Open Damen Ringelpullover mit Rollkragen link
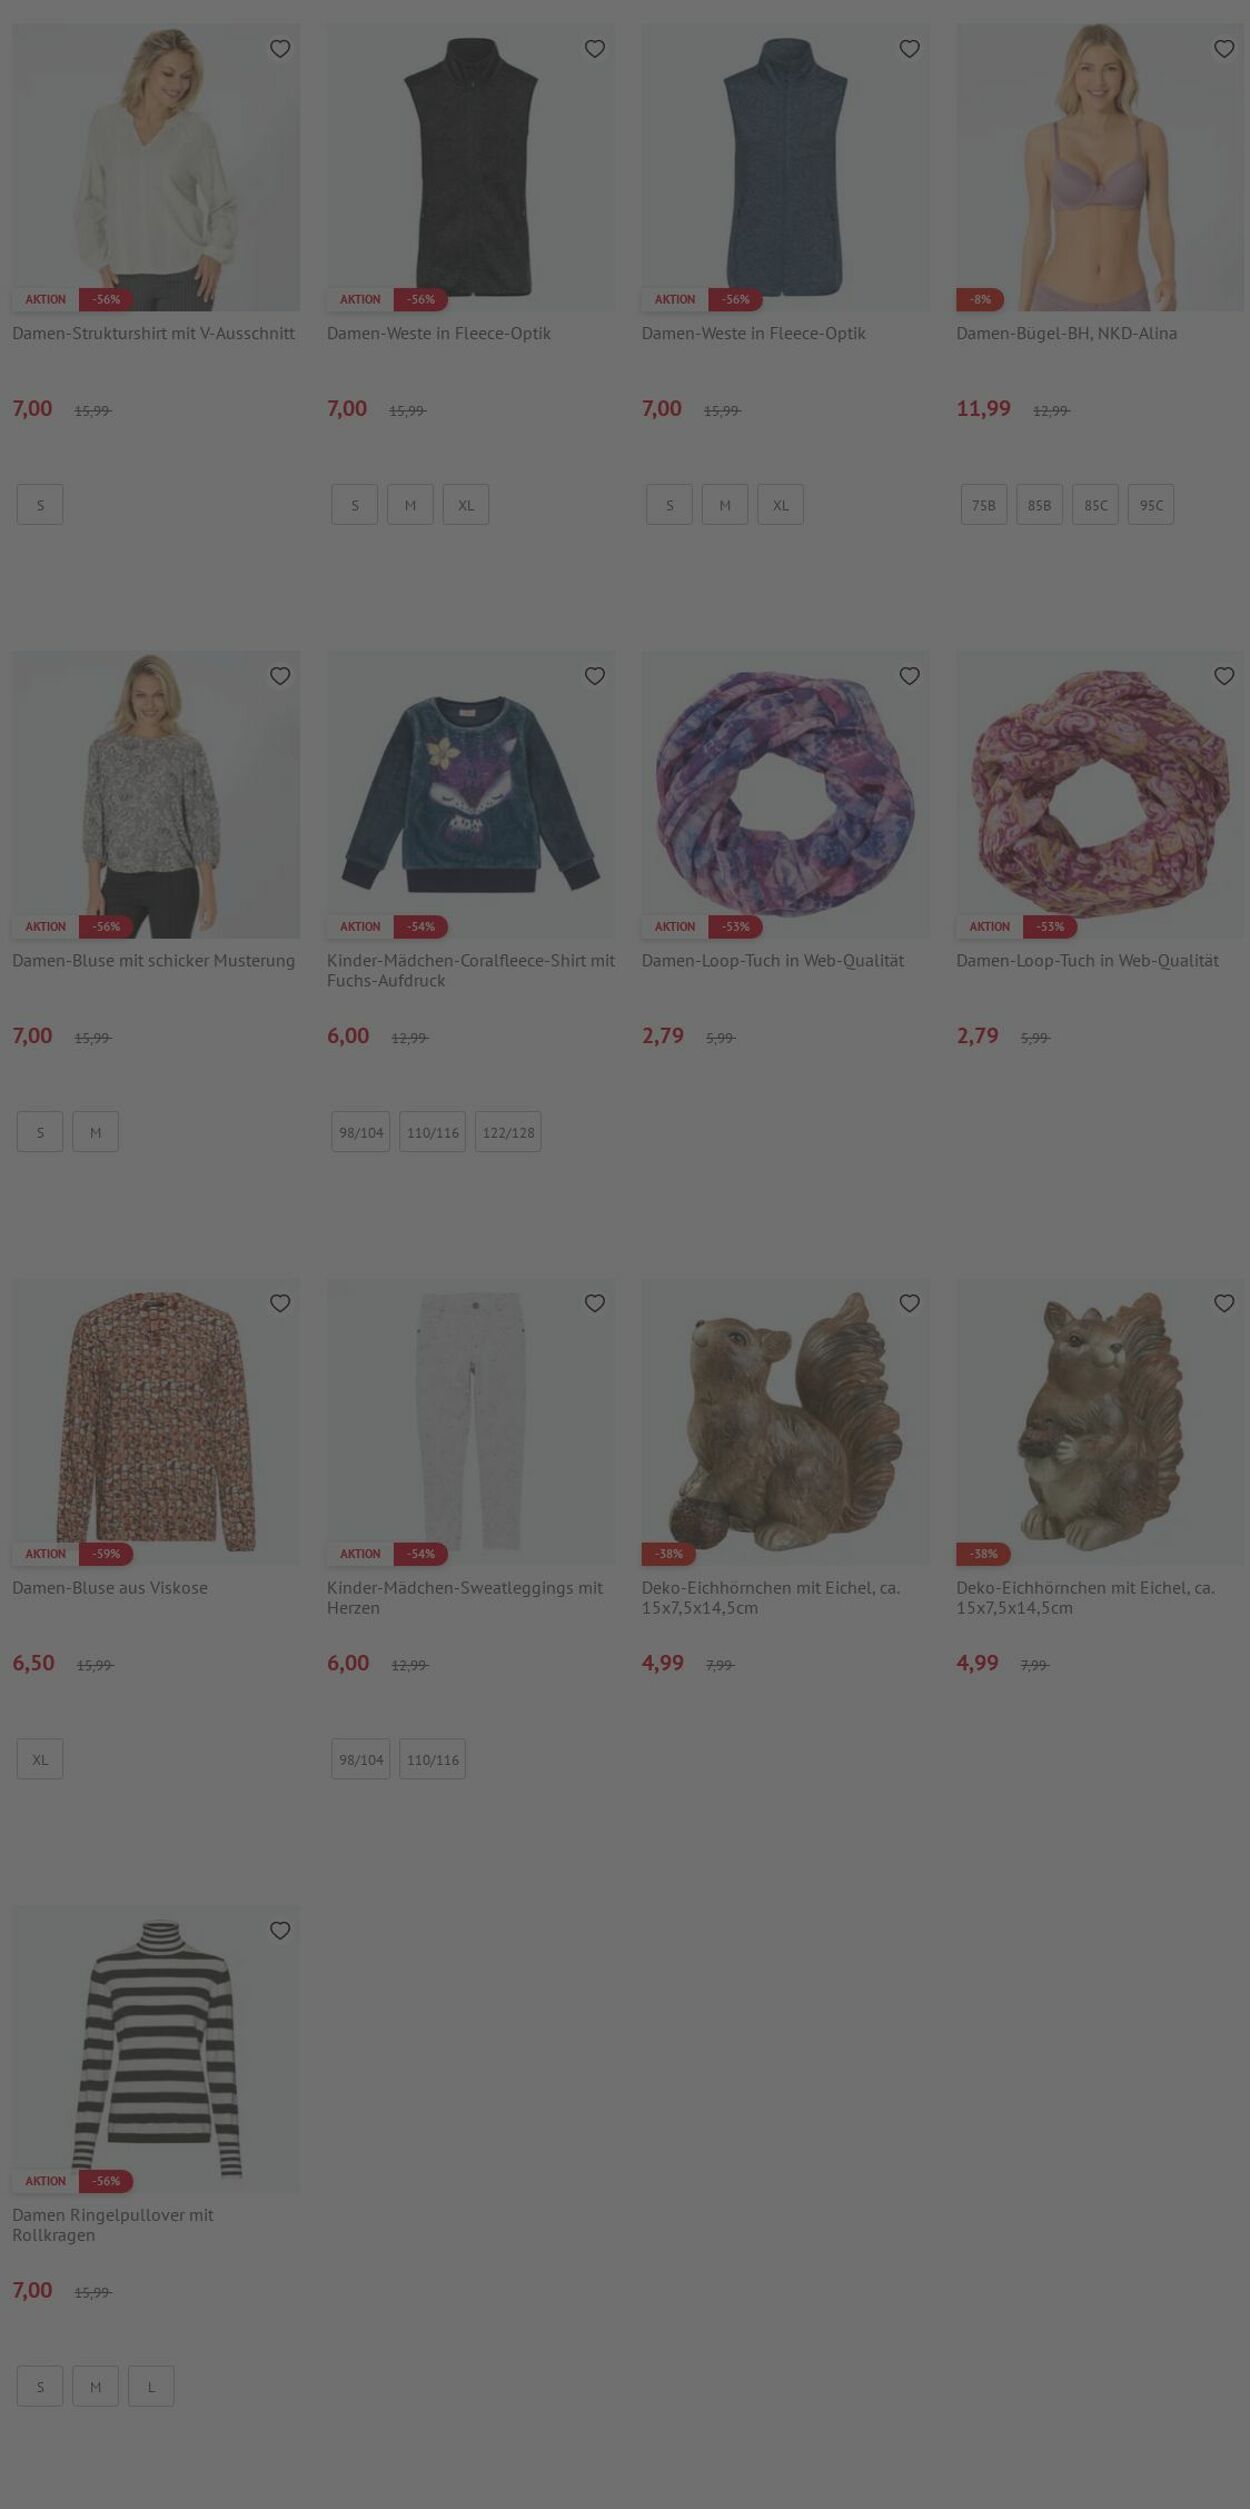1250x2509 pixels. (x=112, y=2225)
